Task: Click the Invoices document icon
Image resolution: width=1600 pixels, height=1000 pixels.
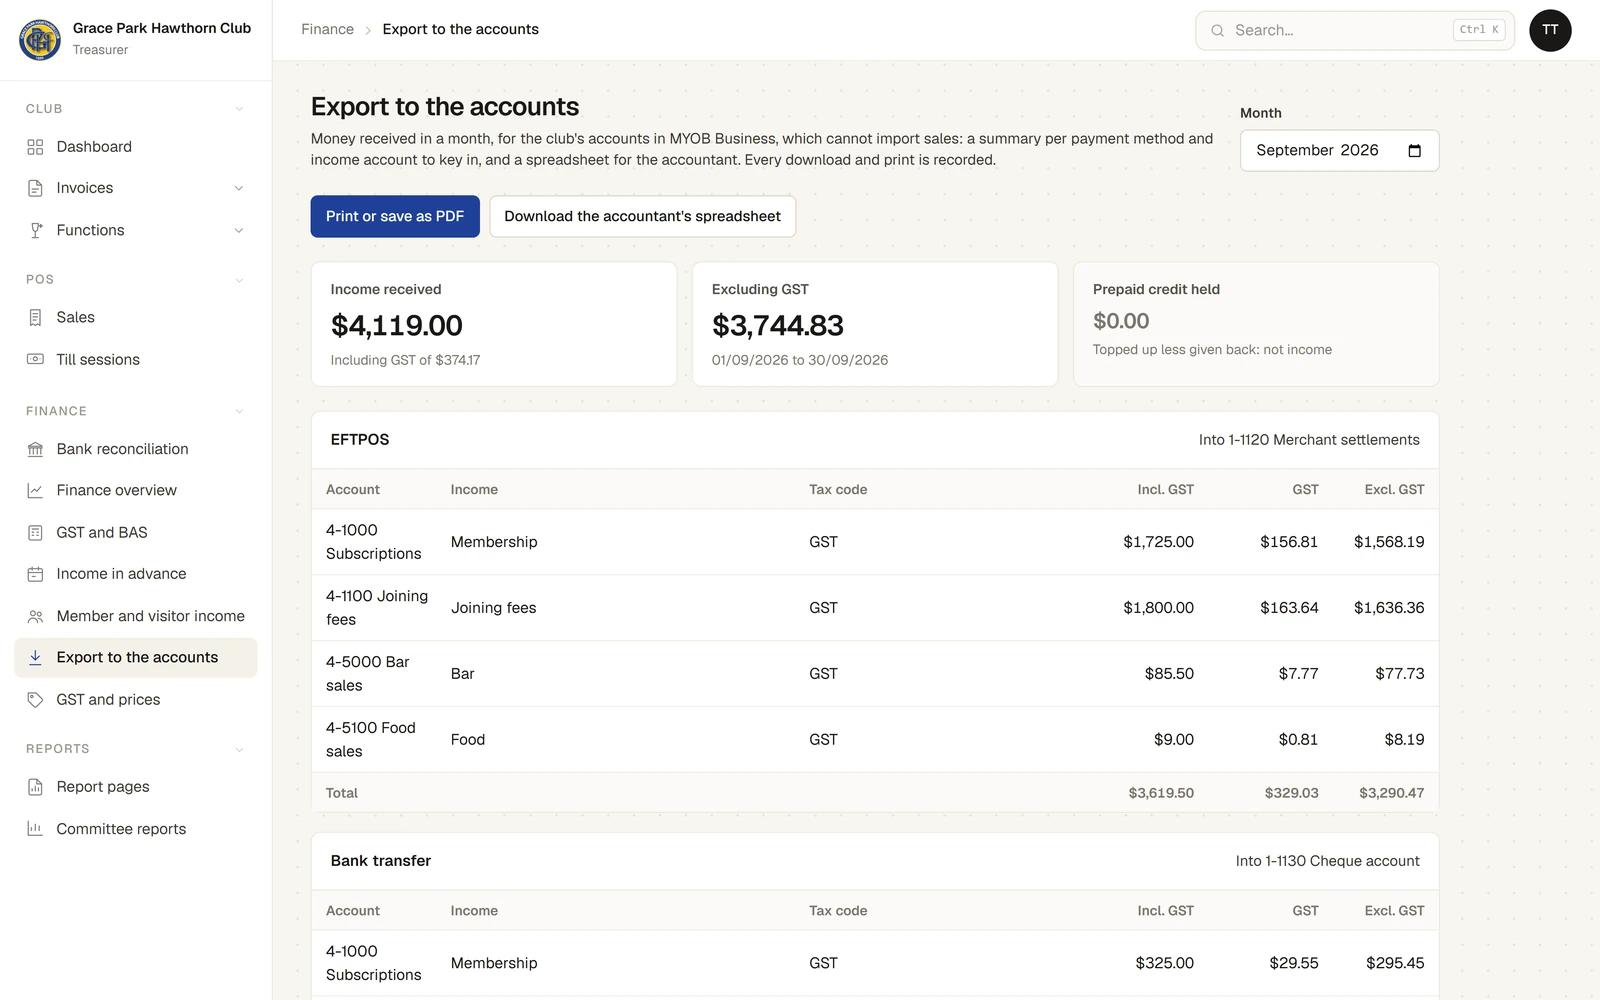Action: 35,188
